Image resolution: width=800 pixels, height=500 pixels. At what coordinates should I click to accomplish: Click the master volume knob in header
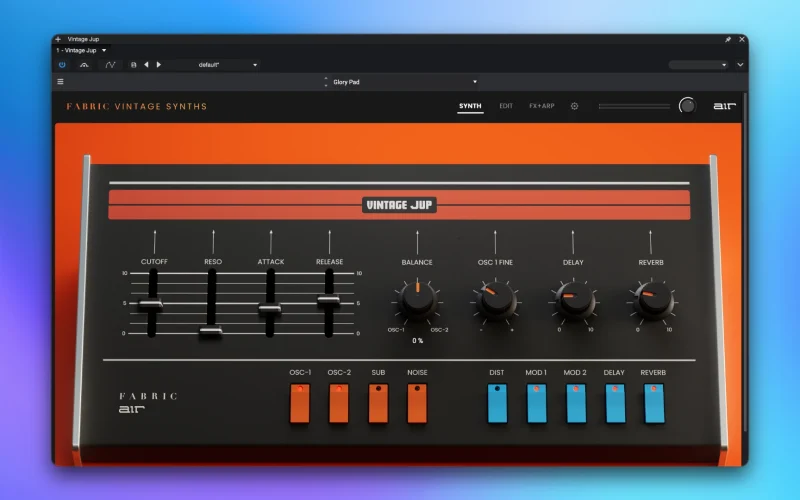[x=687, y=106]
